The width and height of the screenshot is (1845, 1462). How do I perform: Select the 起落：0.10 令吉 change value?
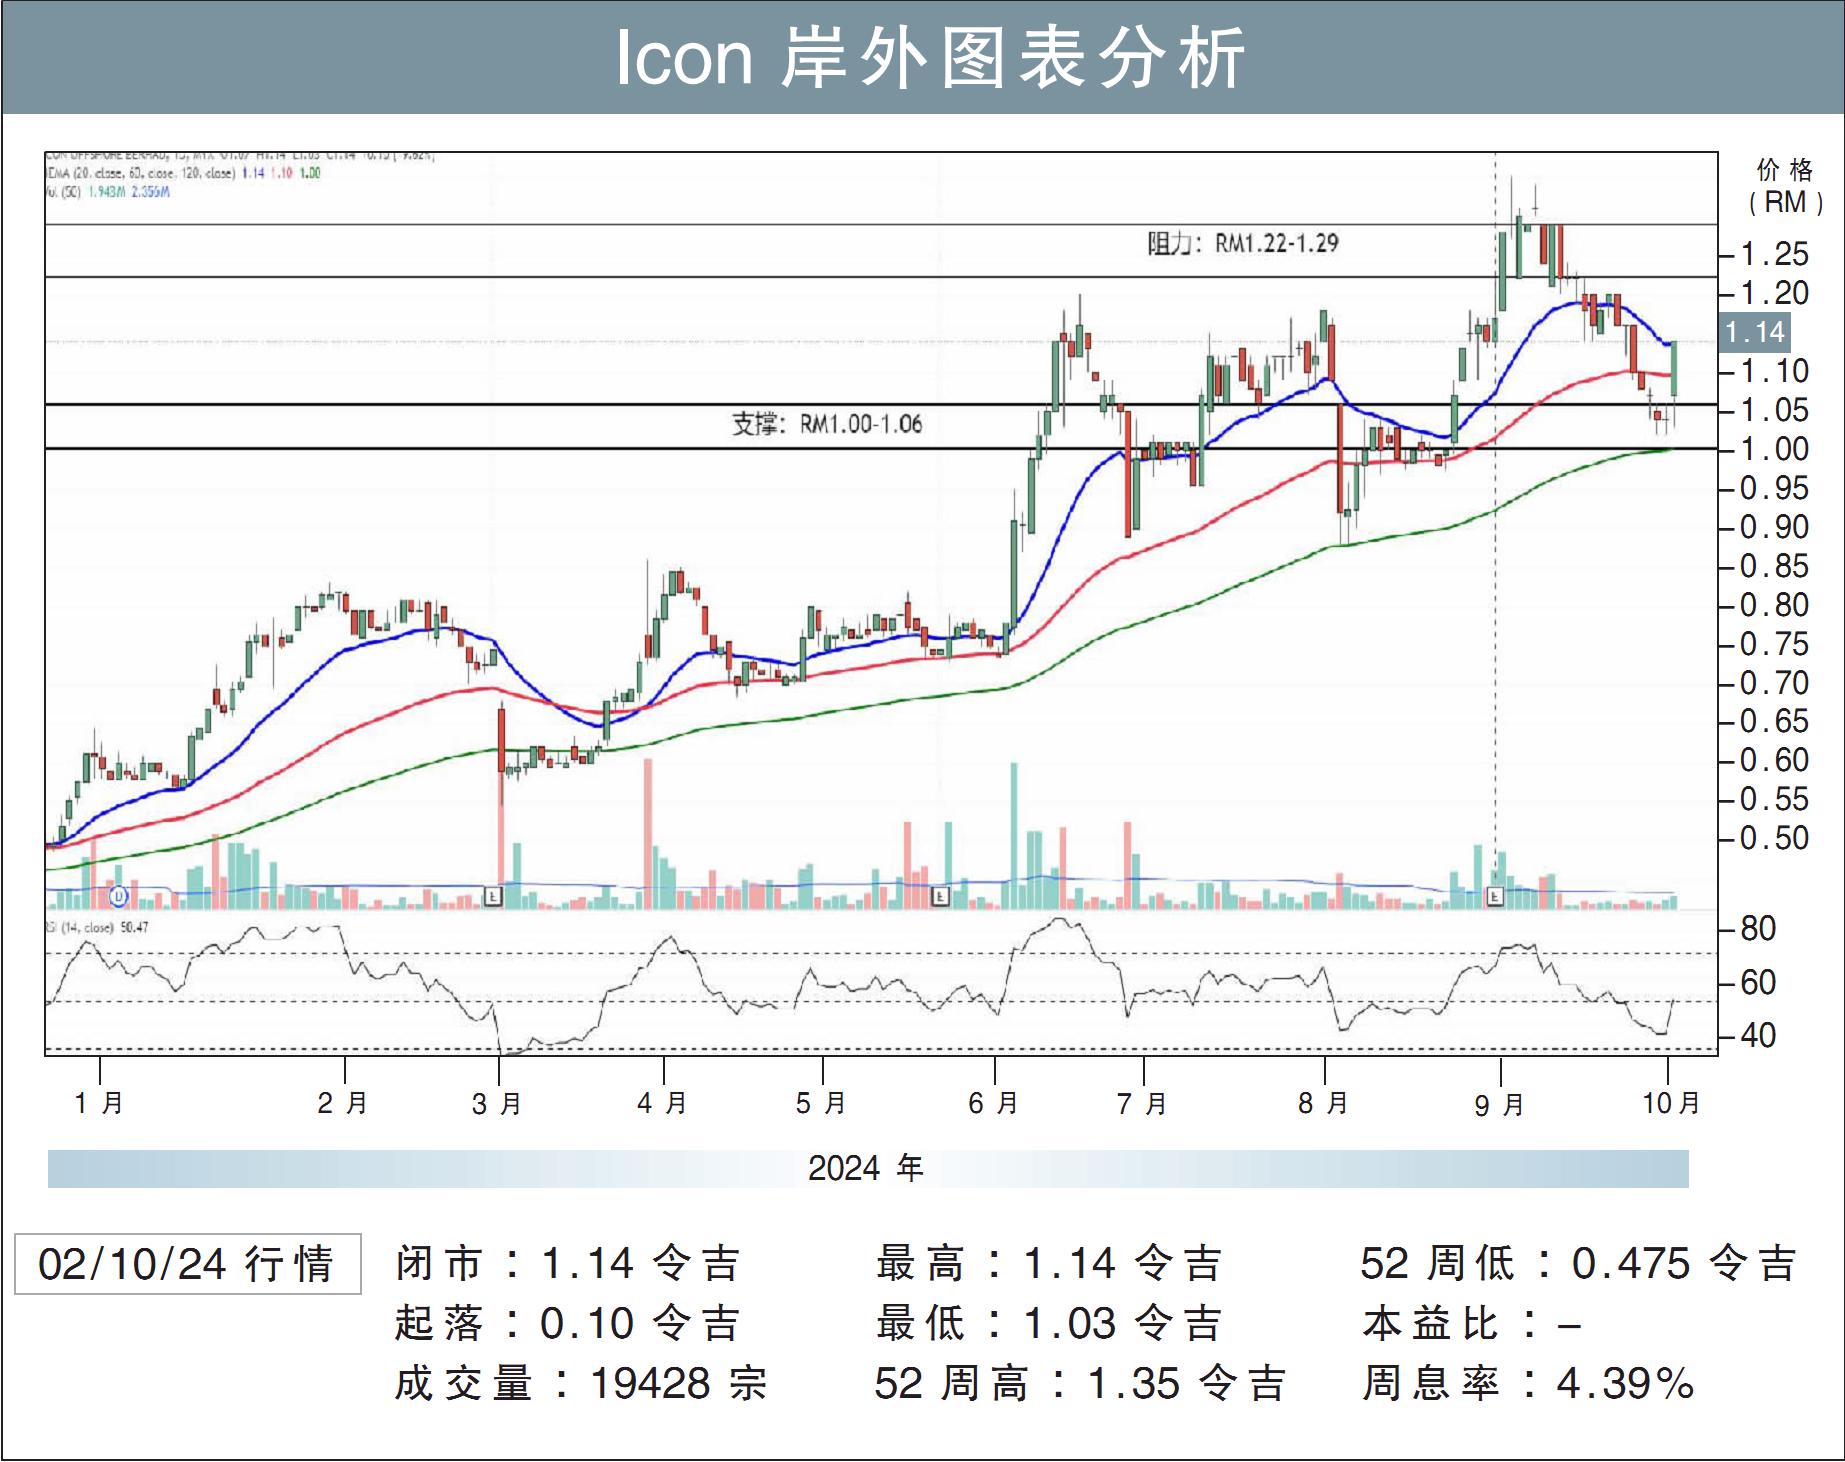tap(568, 1323)
